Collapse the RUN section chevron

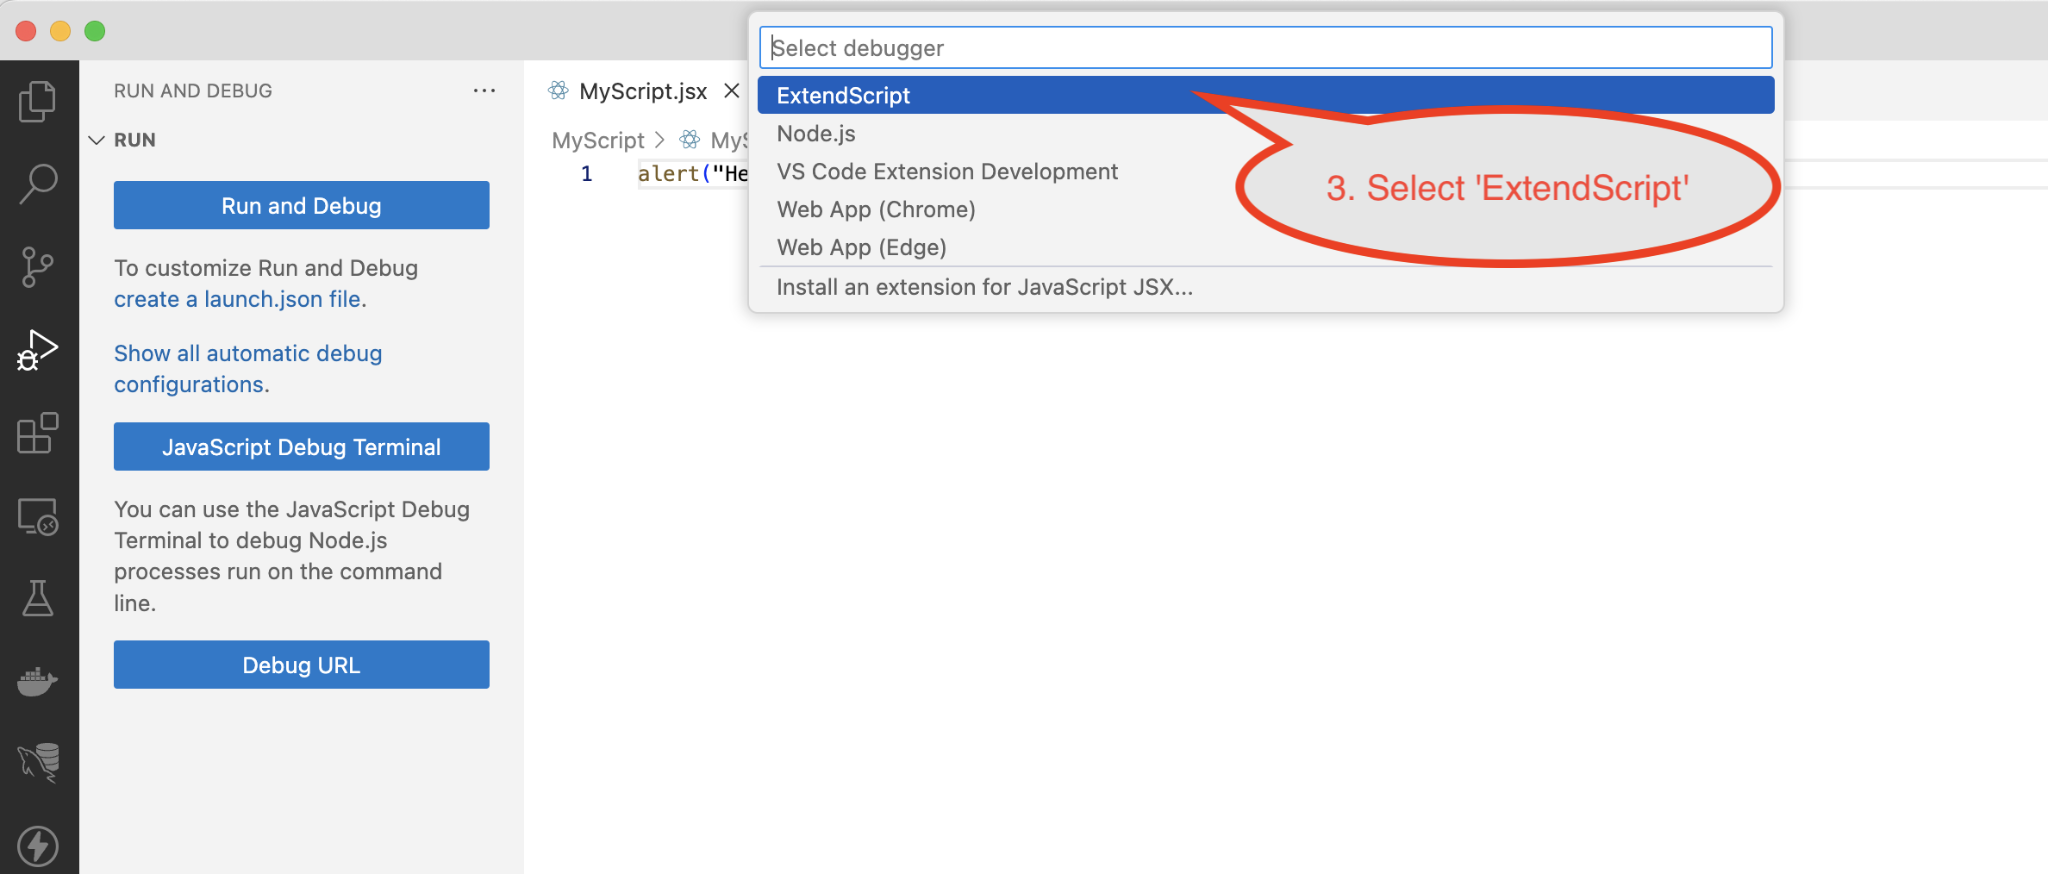click(97, 140)
